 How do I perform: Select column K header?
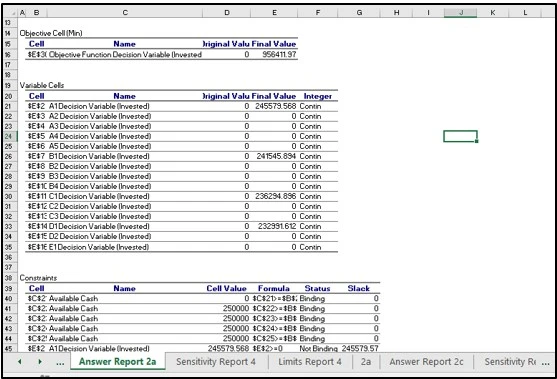pyautogui.click(x=493, y=13)
